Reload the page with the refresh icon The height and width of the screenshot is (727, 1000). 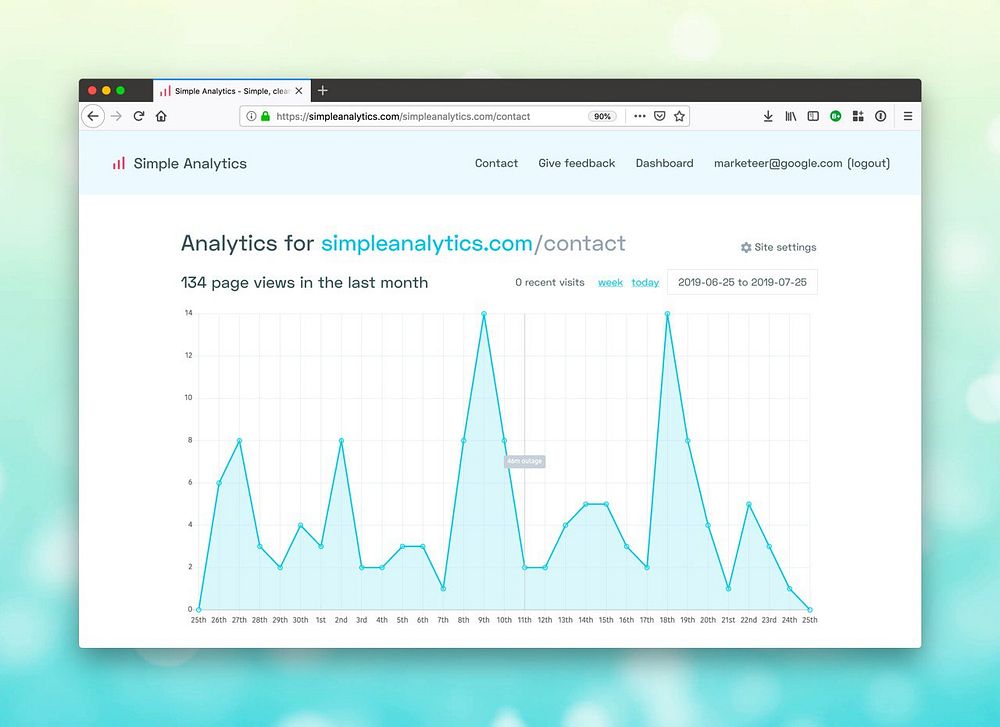point(139,116)
